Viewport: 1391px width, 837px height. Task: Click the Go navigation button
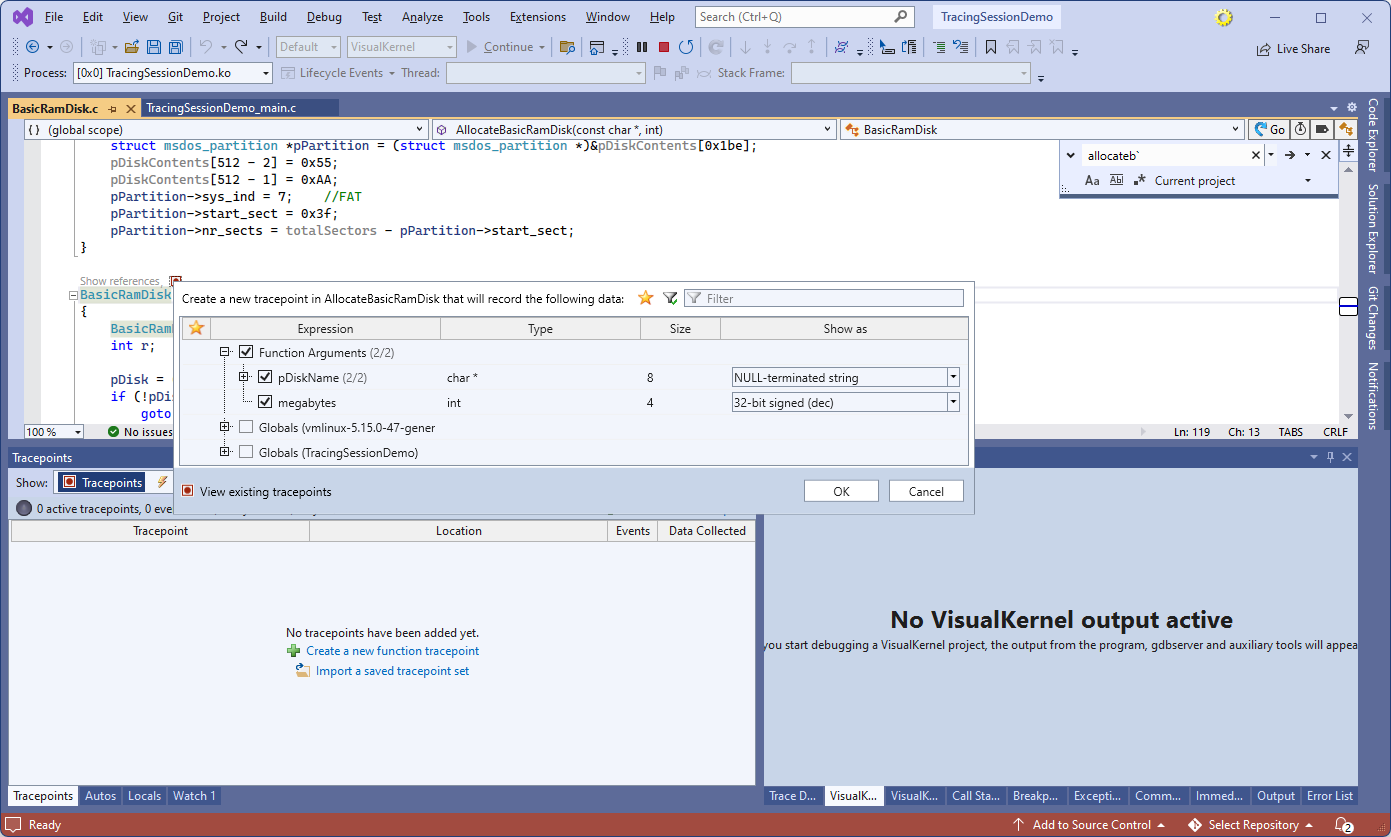[x=1269, y=129]
